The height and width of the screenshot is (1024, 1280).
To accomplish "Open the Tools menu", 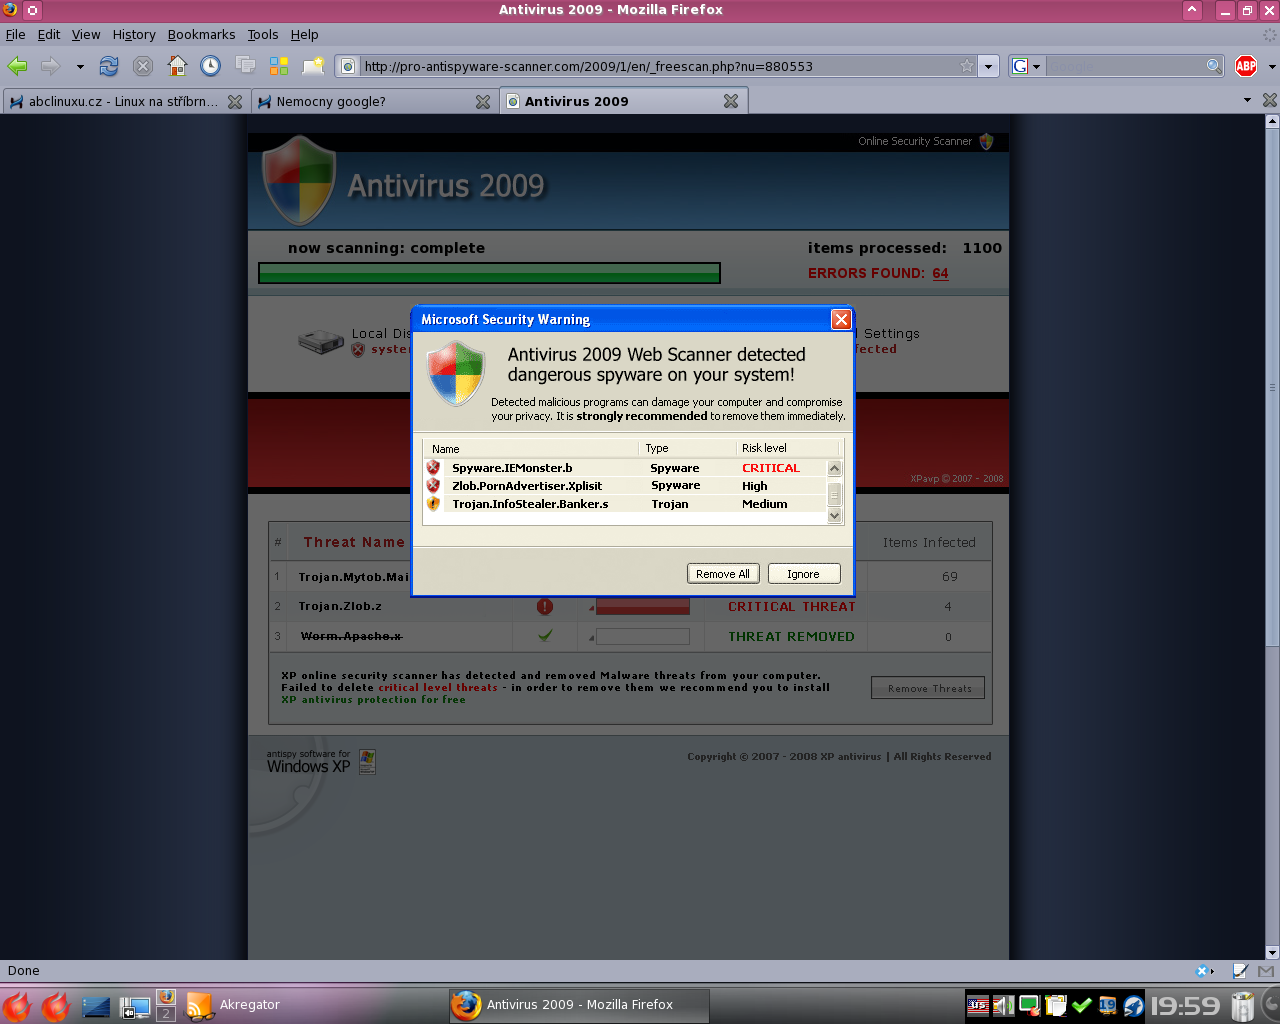I will click(x=263, y=34).
